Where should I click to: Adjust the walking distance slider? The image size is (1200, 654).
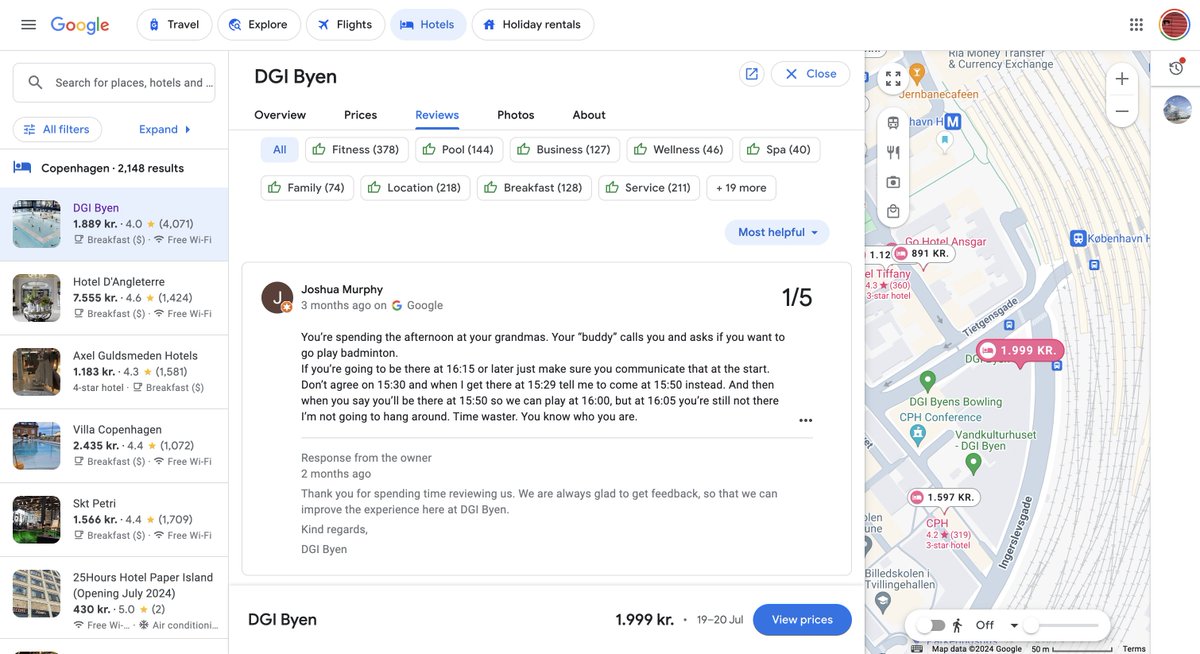click(x=1062, y=625)
